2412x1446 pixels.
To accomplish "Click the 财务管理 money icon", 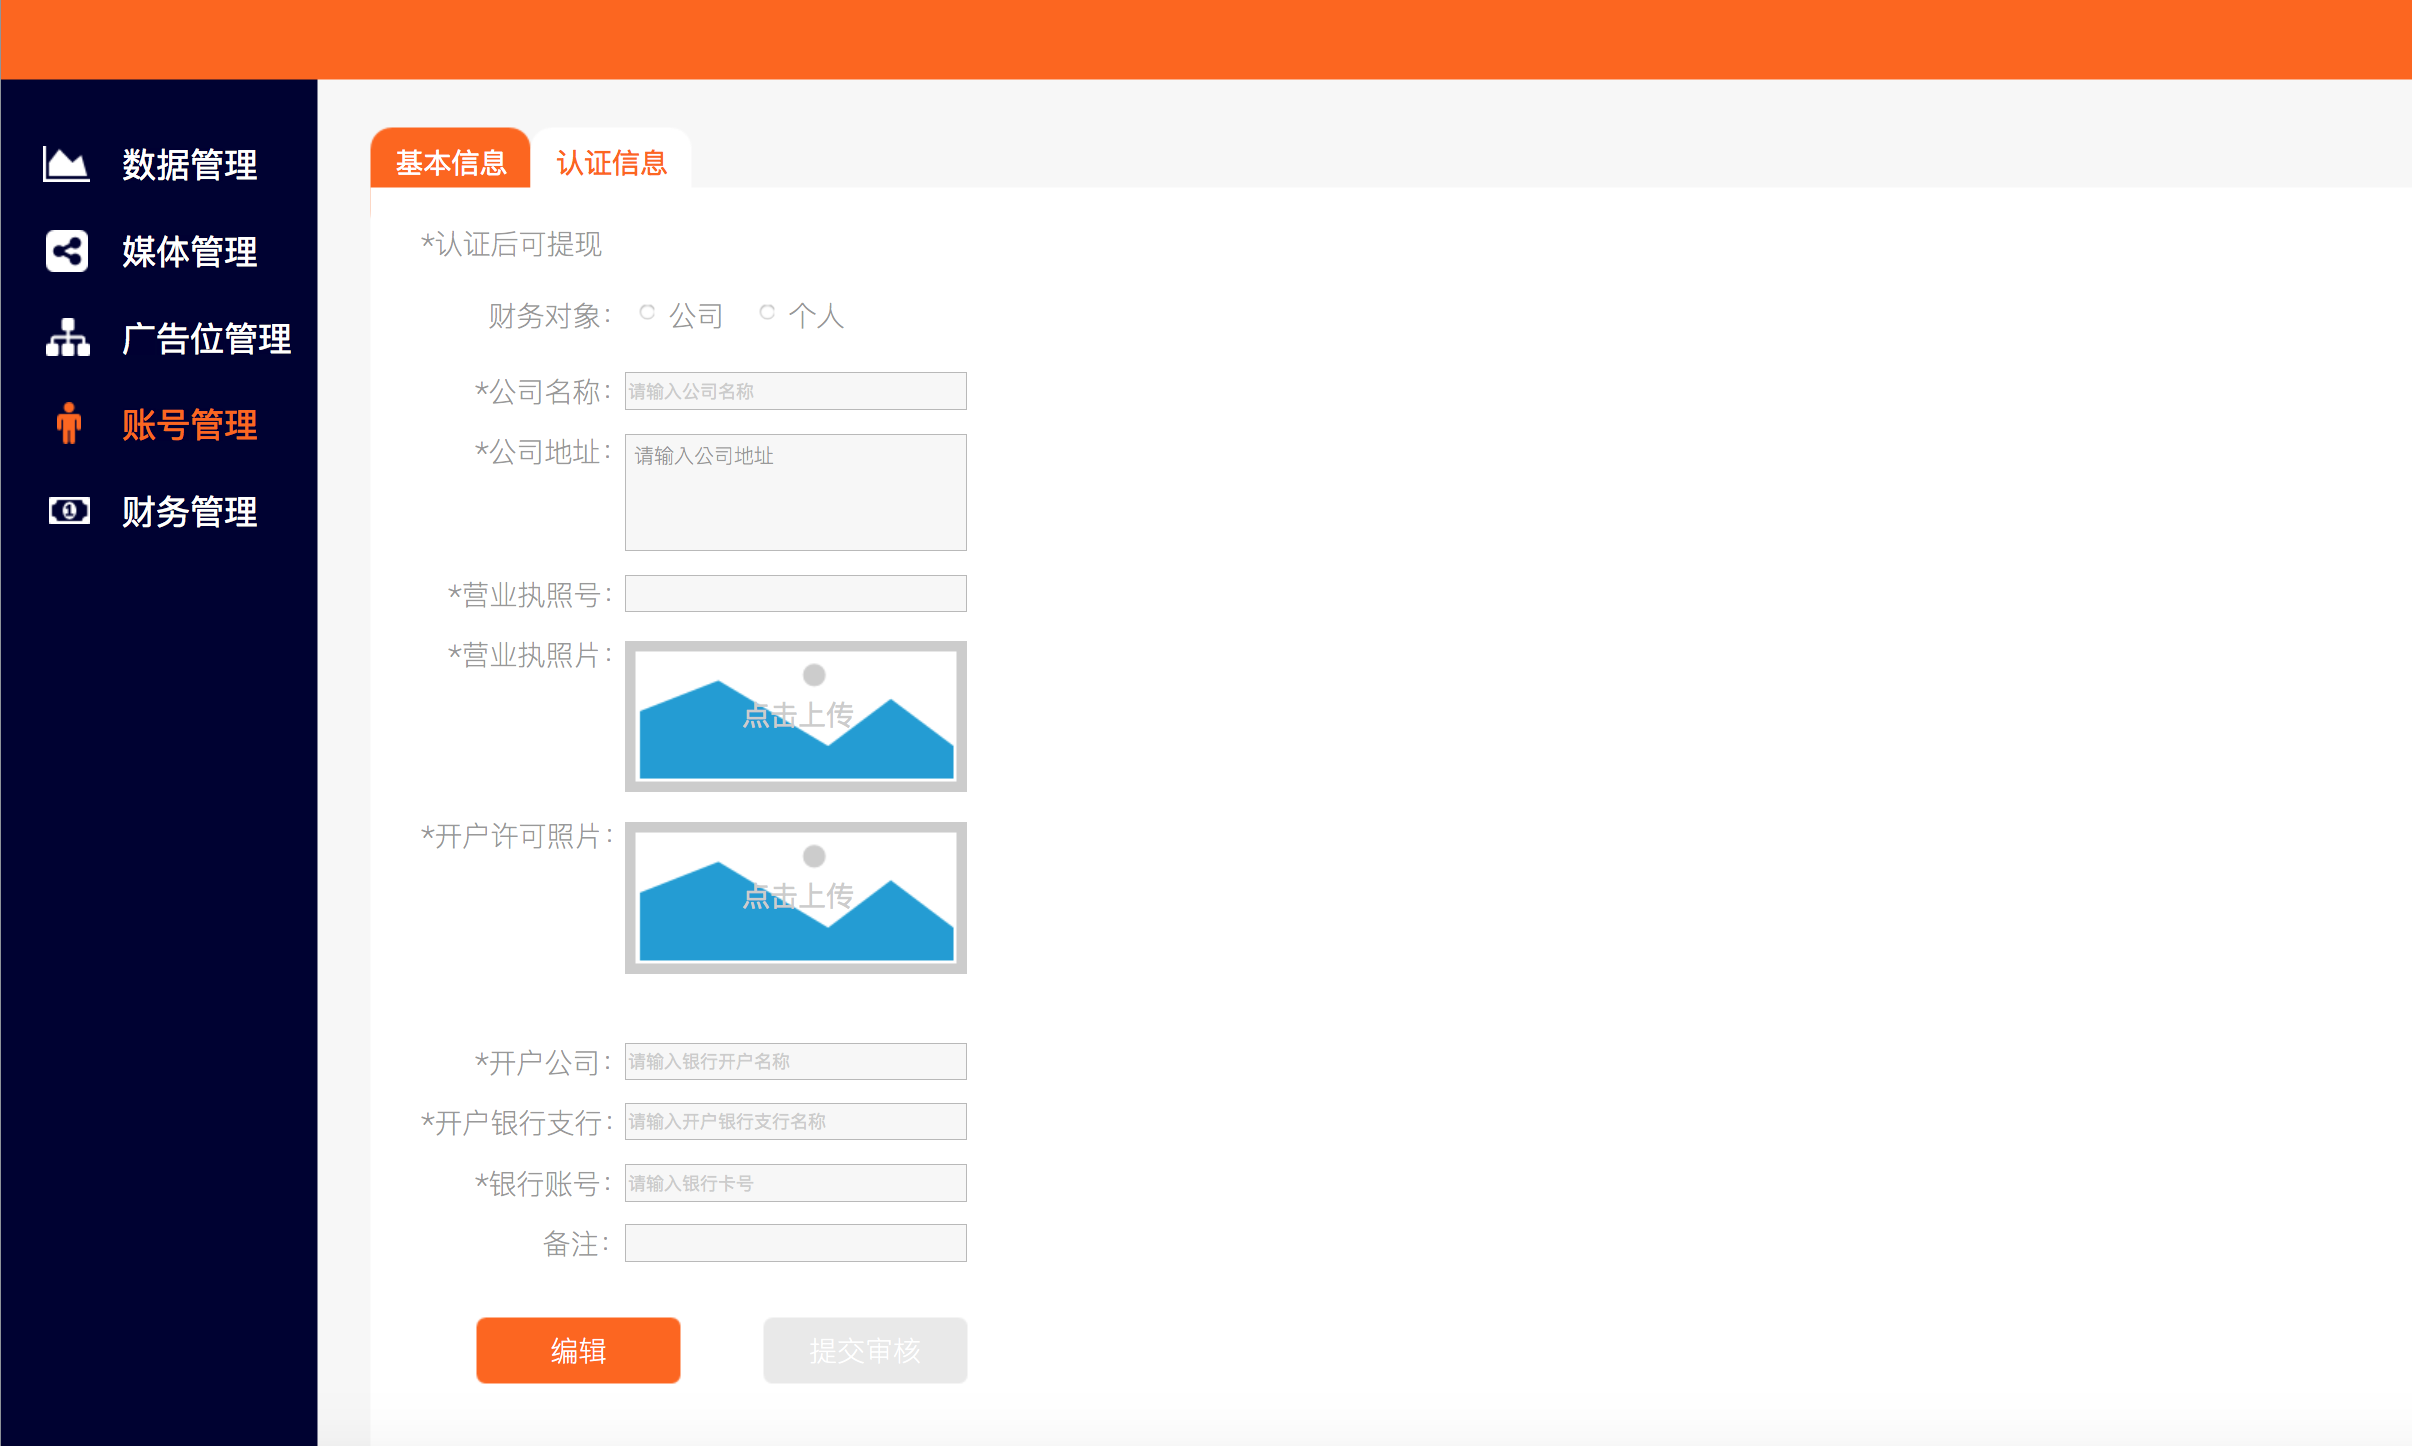I will (x=68, y=511).
